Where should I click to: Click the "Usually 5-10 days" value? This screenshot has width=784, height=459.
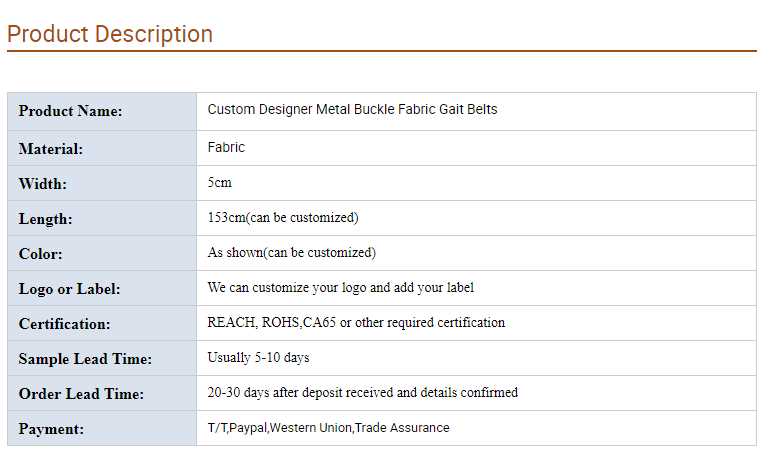coord(259,357)
